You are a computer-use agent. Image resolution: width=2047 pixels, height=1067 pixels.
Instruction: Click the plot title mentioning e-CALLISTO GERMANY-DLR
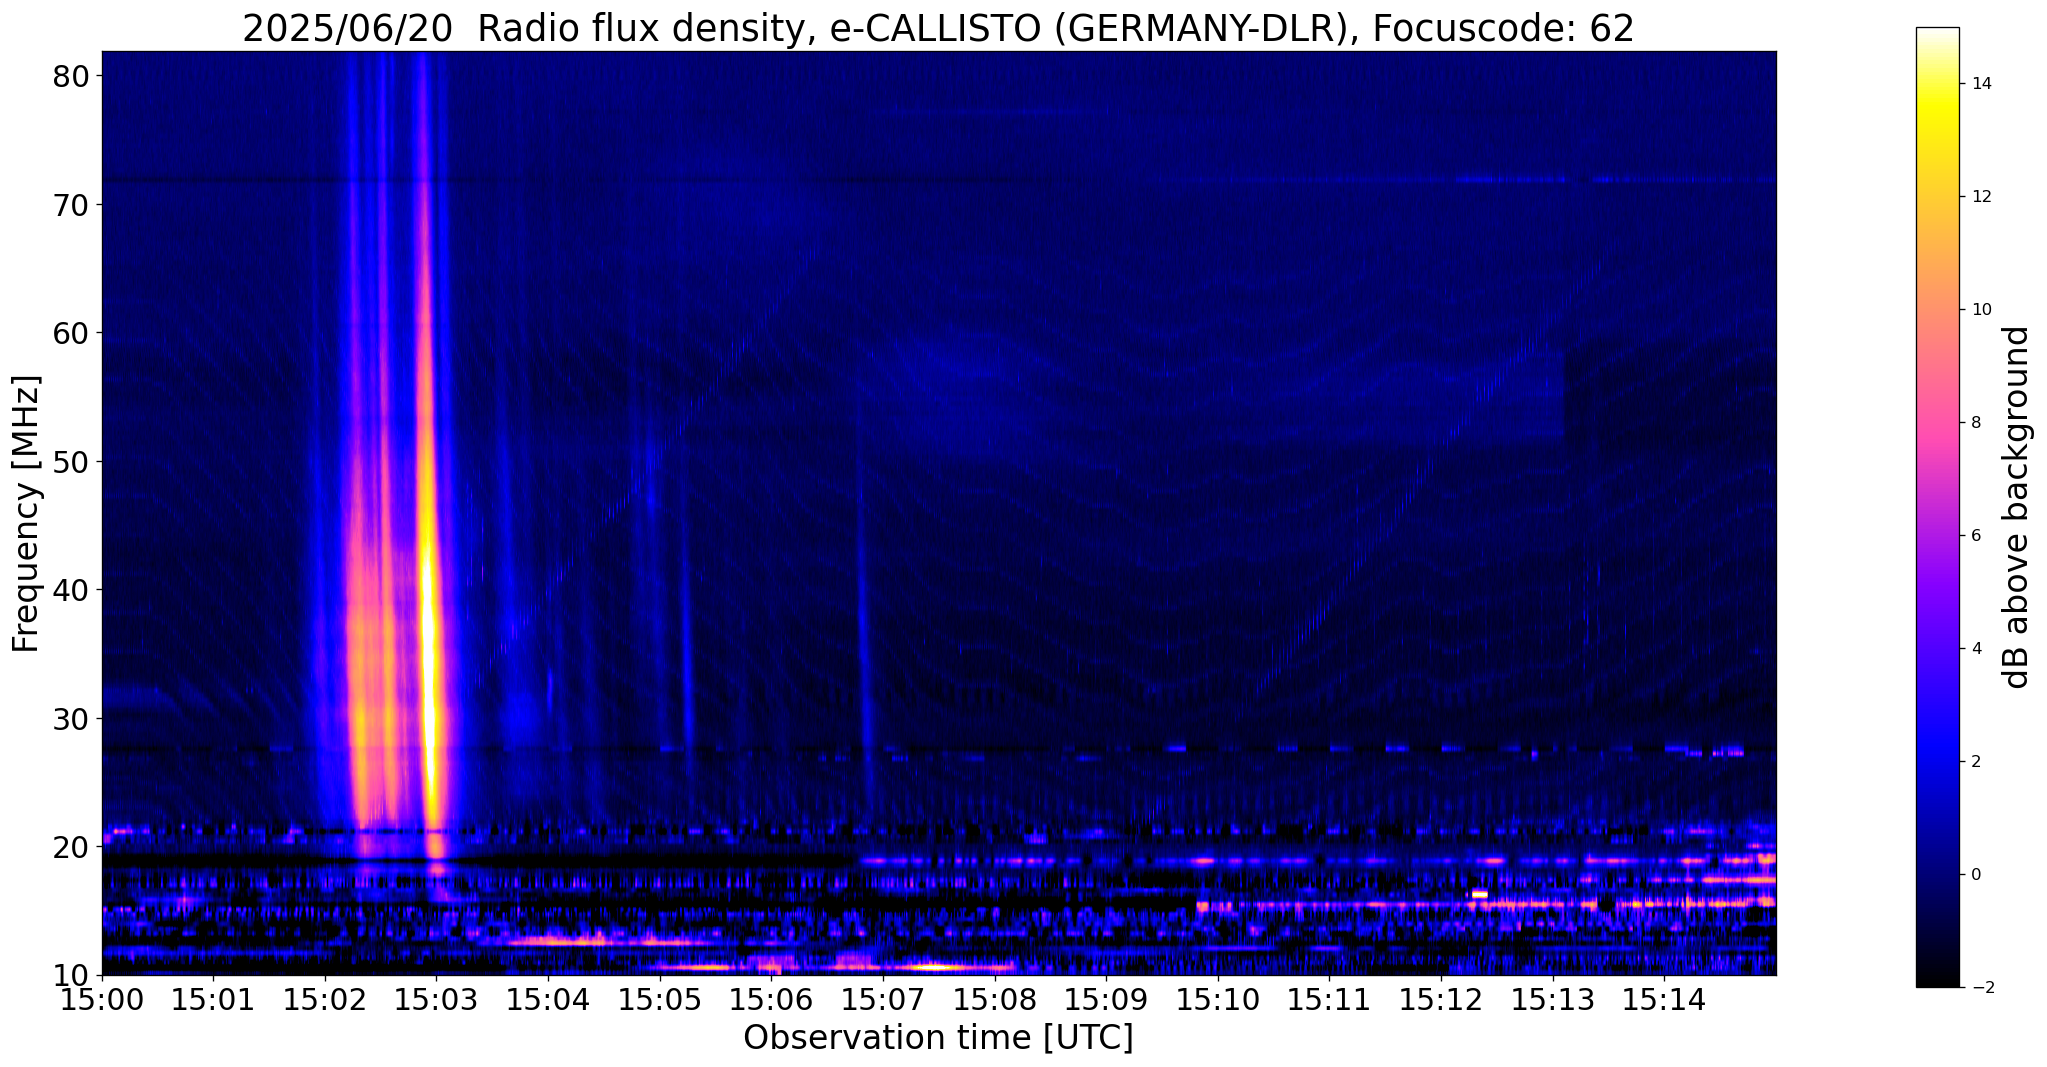(x=938, y=28)
